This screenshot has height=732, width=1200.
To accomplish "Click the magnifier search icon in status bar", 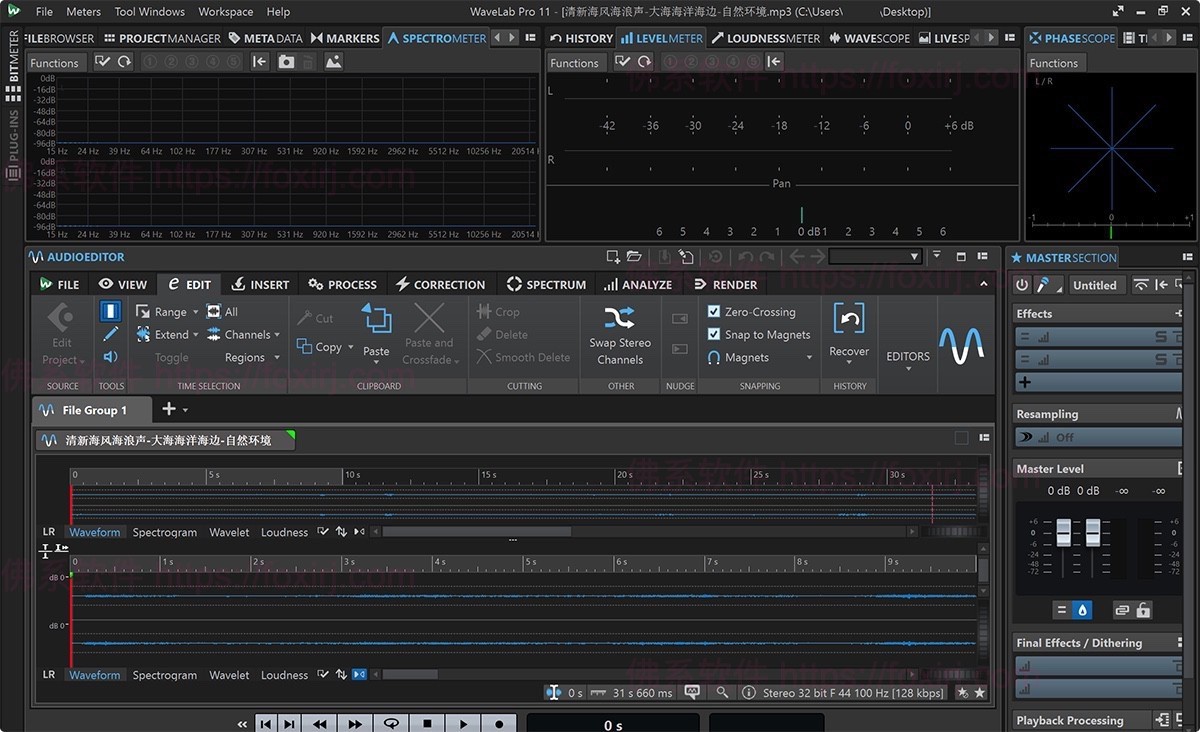I will (722, 692).
